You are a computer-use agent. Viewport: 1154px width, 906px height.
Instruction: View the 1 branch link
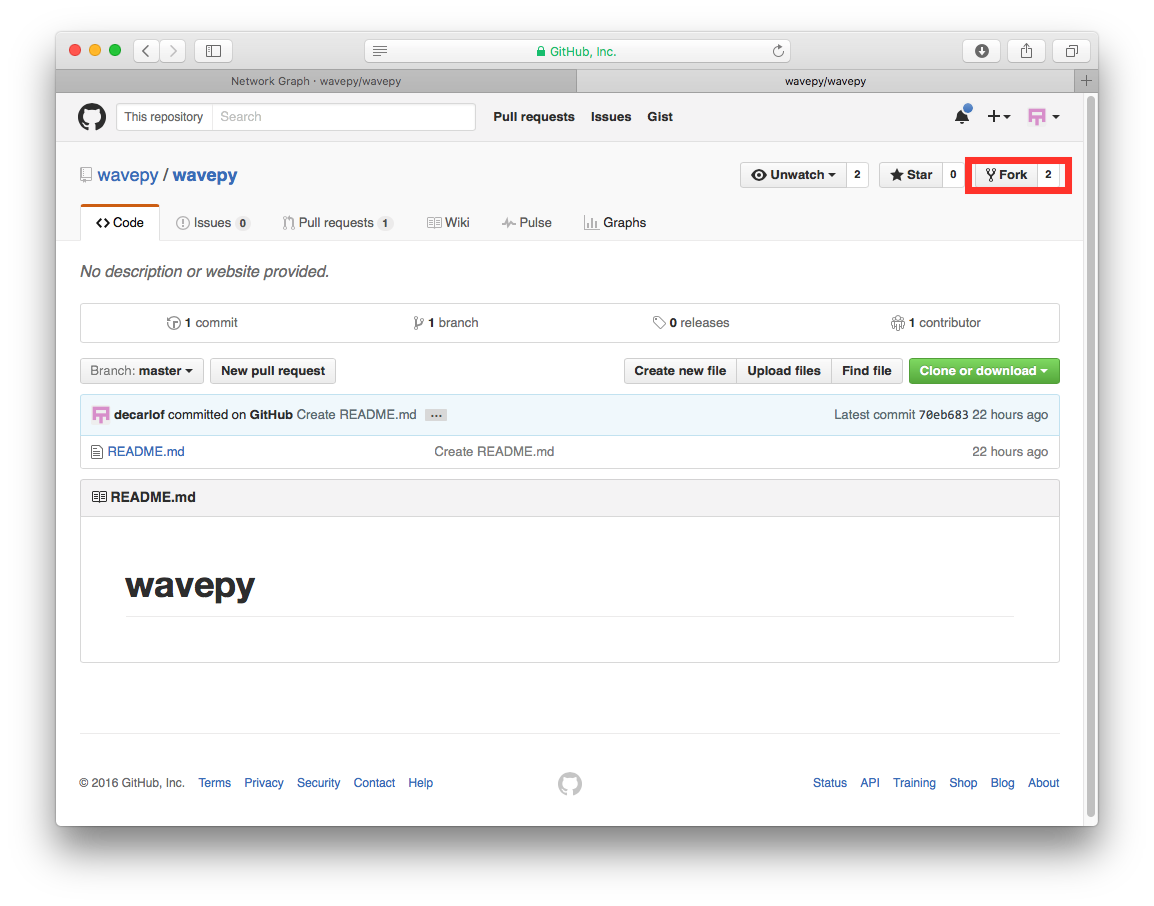click(x=446, y=322)
